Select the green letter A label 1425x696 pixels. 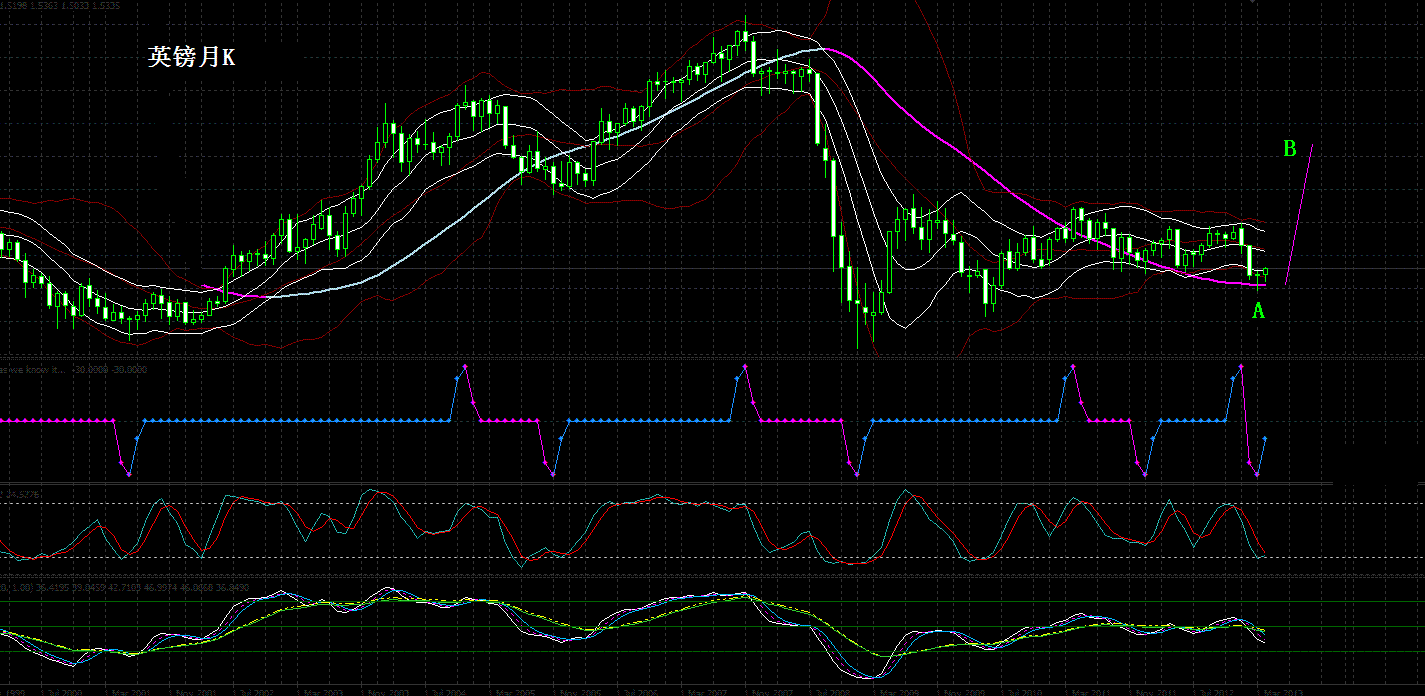1259,311
